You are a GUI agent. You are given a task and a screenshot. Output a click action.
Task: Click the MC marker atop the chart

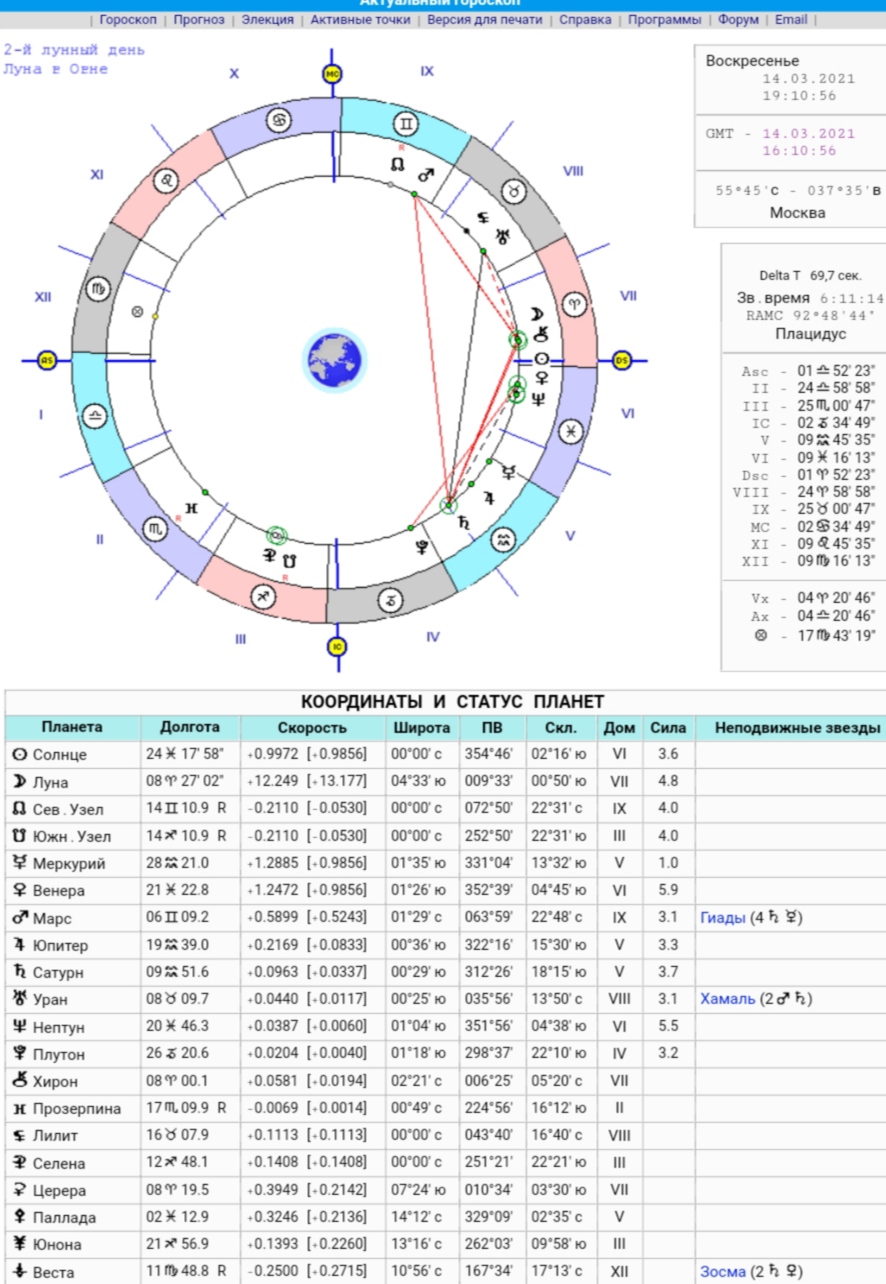coord(332,73)
